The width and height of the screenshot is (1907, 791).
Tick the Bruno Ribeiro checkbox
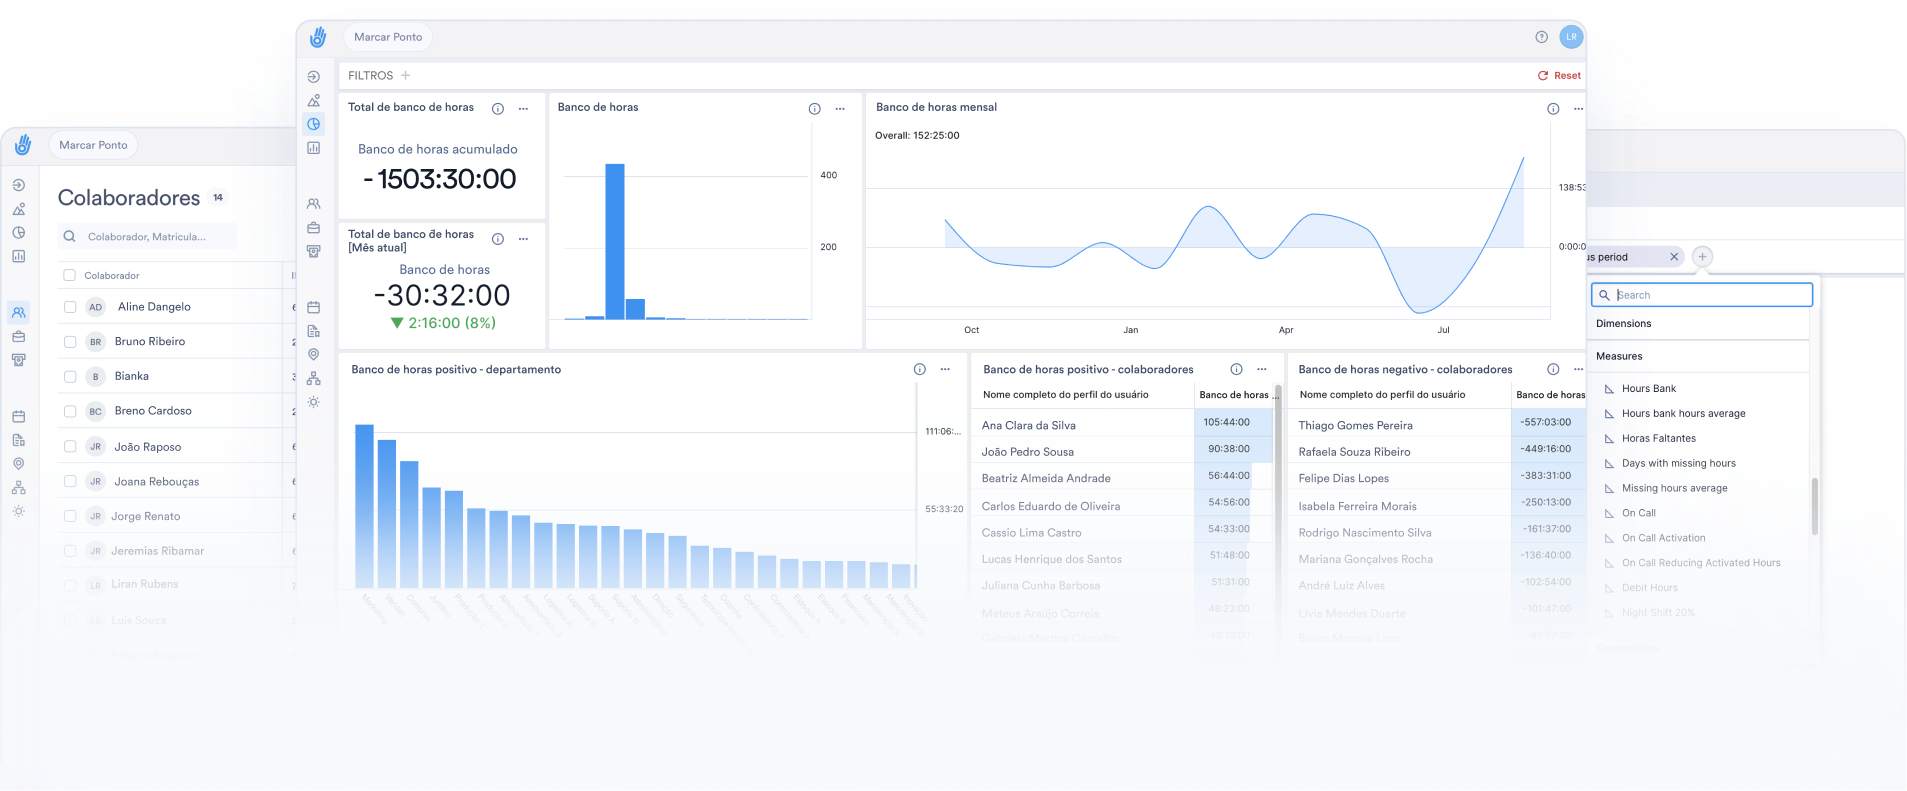(x=70, y=342)
